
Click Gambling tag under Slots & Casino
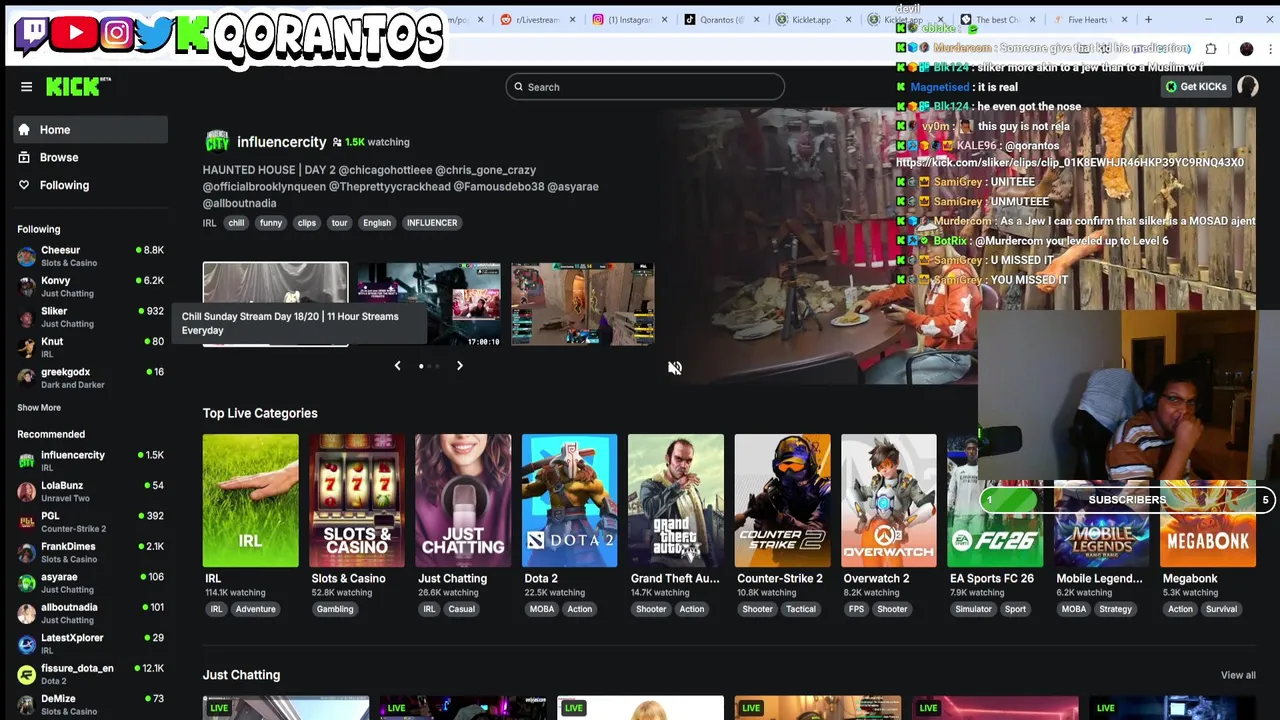[335, 609]
